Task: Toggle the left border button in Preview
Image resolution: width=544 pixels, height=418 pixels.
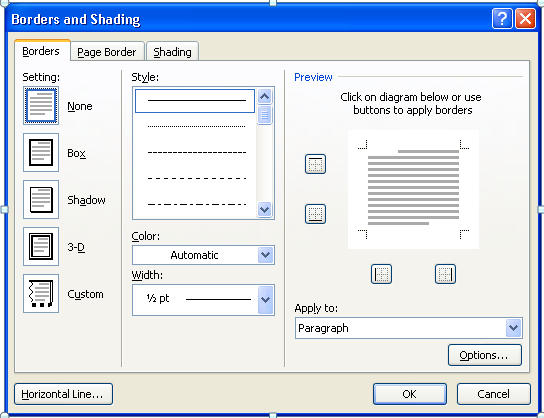Action: point(381,274)
